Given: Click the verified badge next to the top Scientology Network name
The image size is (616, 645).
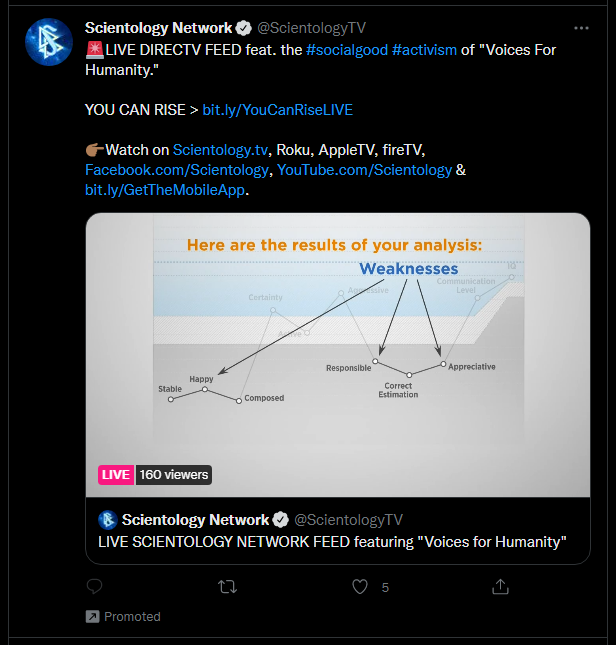Looking at the screenshot, I should [243, 28].
